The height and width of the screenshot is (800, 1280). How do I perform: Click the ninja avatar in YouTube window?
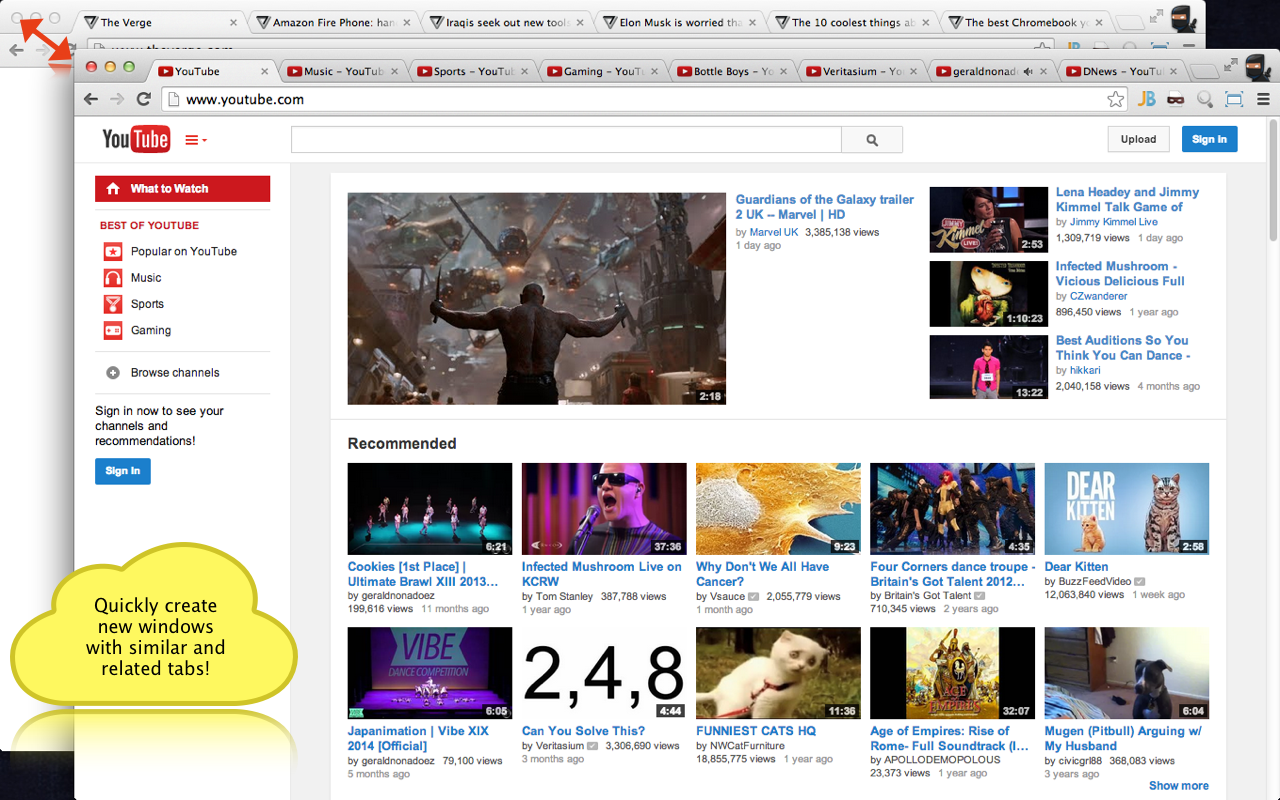click(x=1259, y=67)
